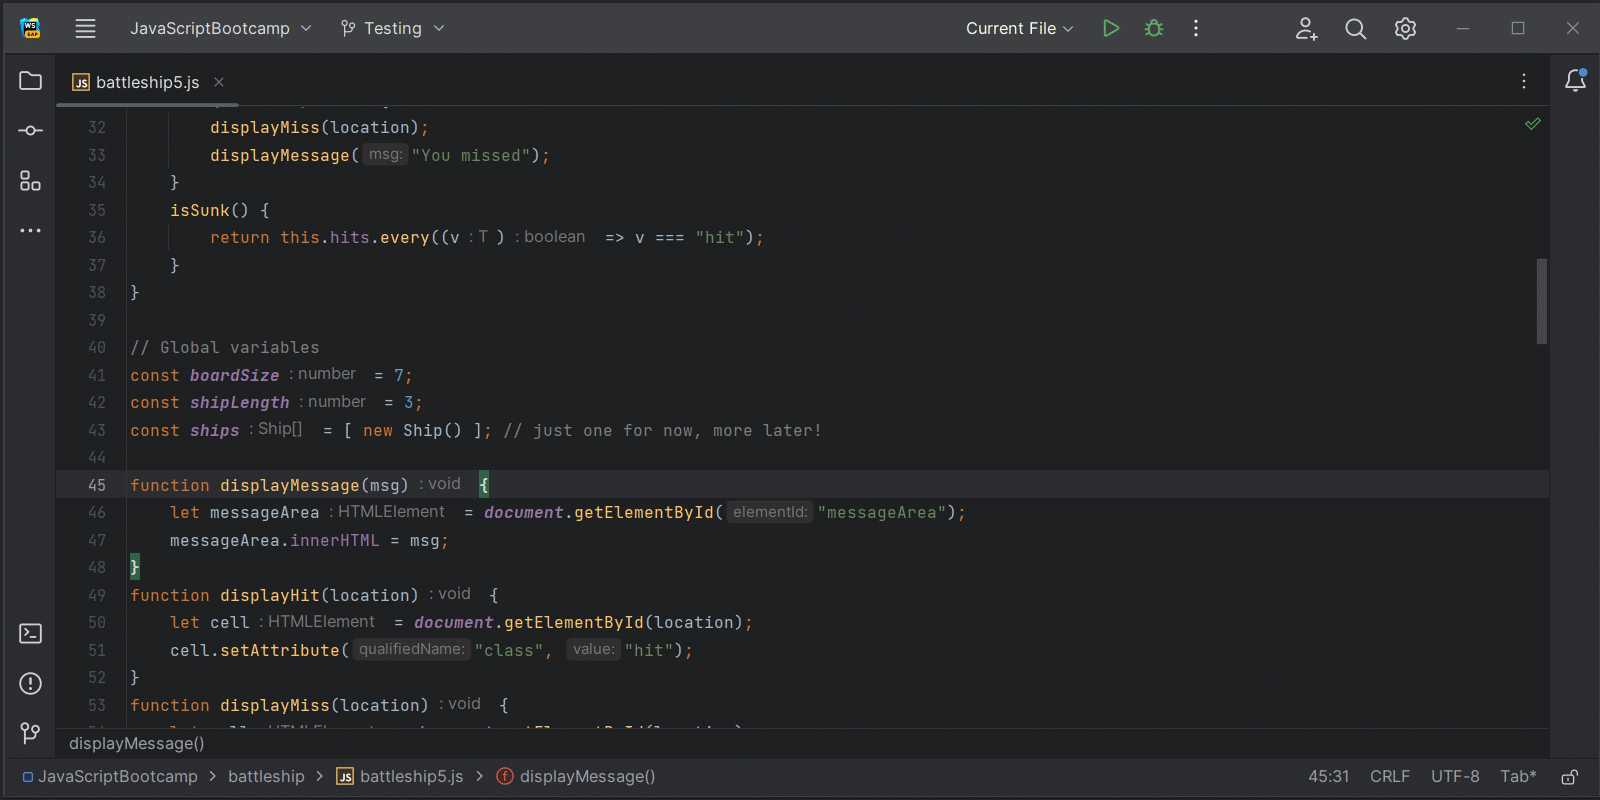Open the Notifications bell

(1575, 81)
